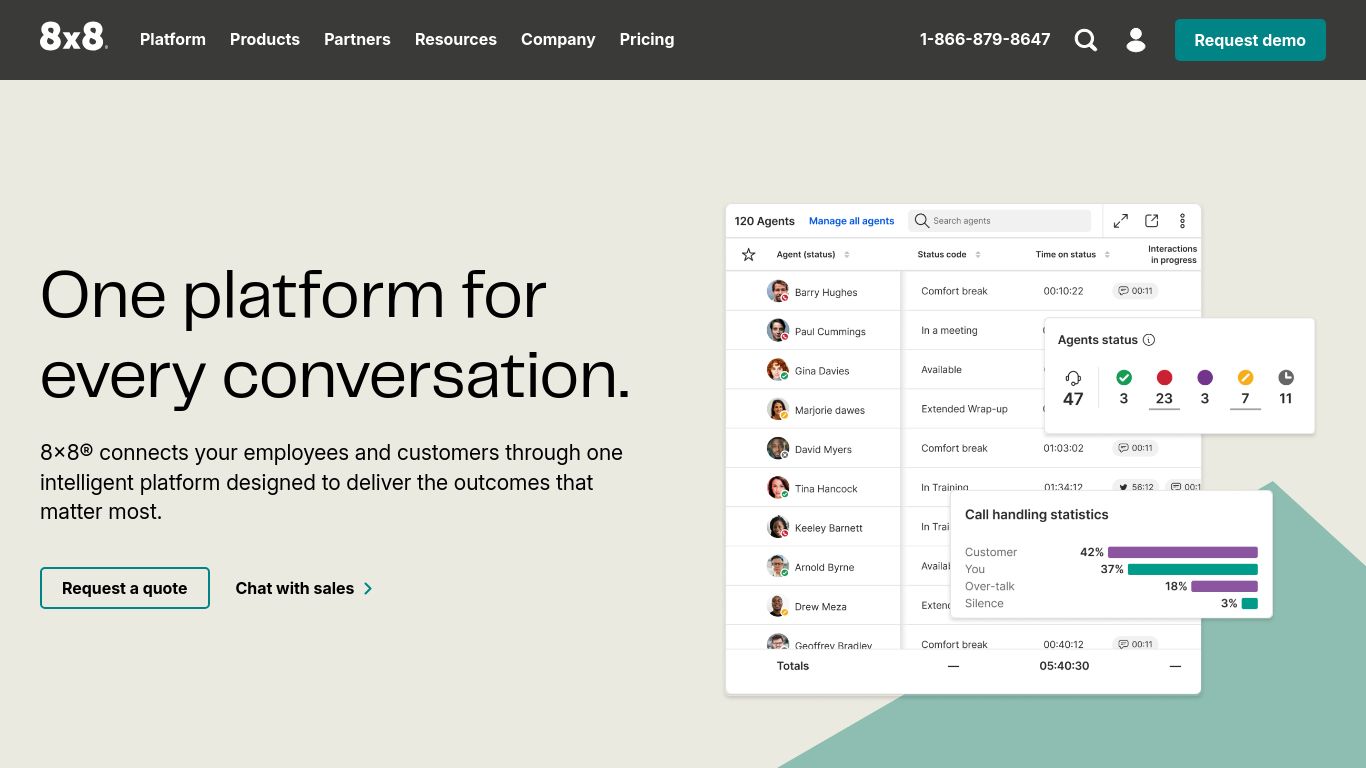Open the Platform menu
1366x768 pixels.
coord(173,39)
